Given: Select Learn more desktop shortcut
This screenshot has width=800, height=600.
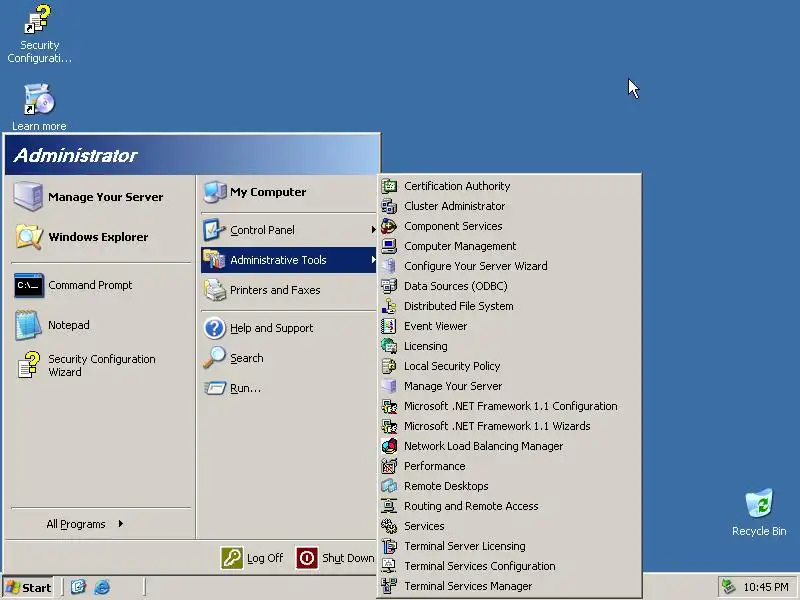Looking at the screenshot, I should pyautogui.click(x=39, y=107).
